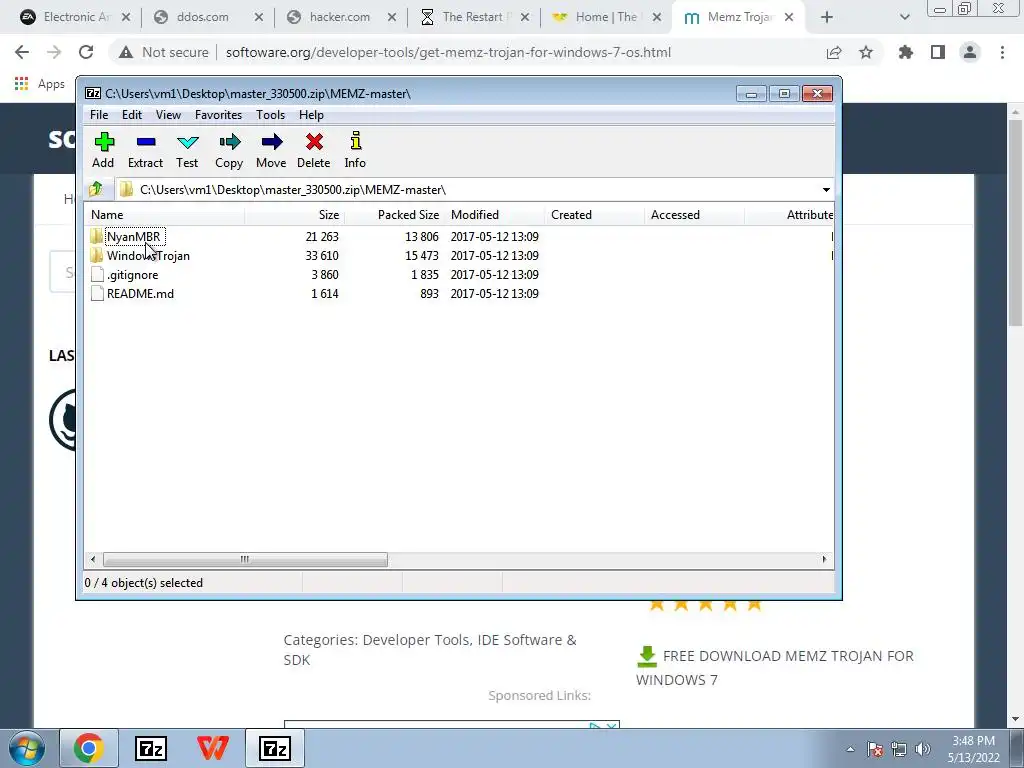Viewport: 1024px width, 768px height.
Task: Reload the page in Chrome
Action: (x=86, y=52)
